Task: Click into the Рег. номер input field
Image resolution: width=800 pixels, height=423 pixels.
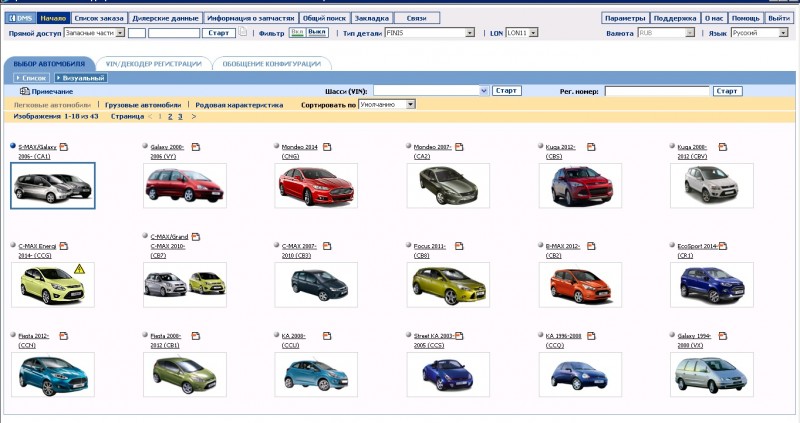Action: tap(655, 91)
